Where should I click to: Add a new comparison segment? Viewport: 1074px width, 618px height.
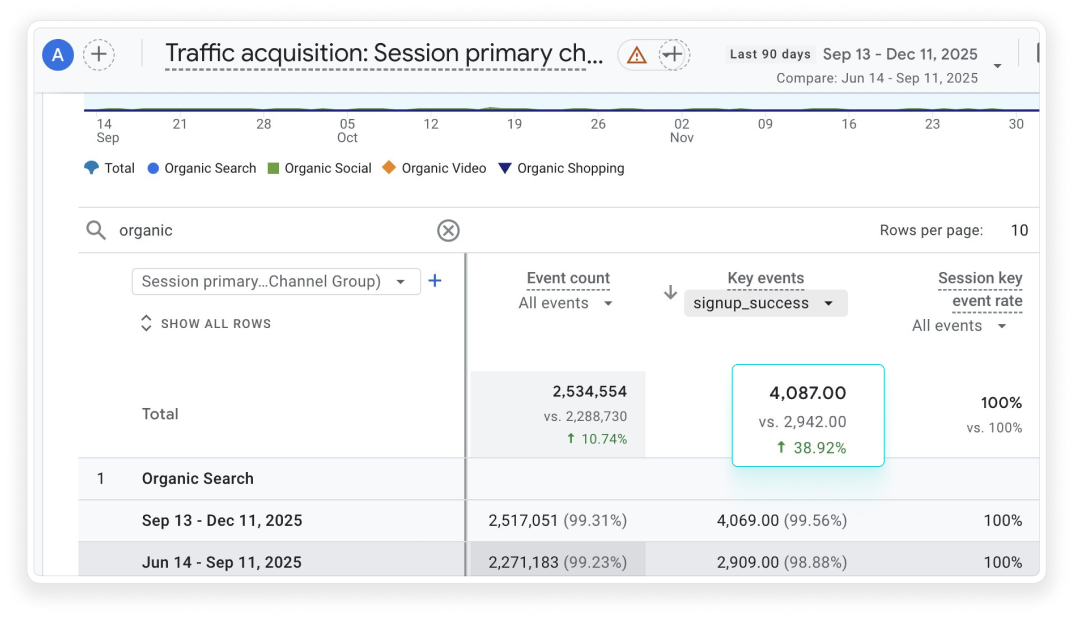(x=98, y=55)
